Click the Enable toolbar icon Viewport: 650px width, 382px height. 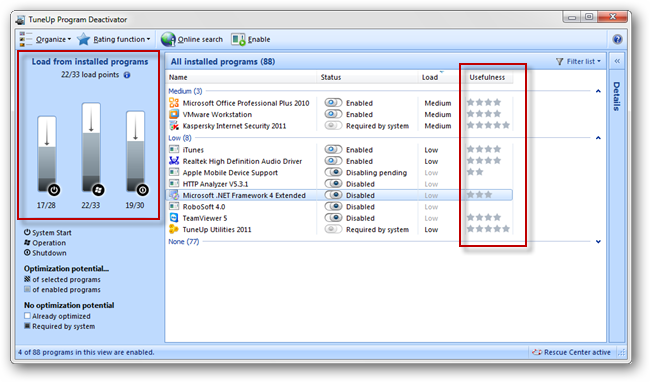coord(238,39)
